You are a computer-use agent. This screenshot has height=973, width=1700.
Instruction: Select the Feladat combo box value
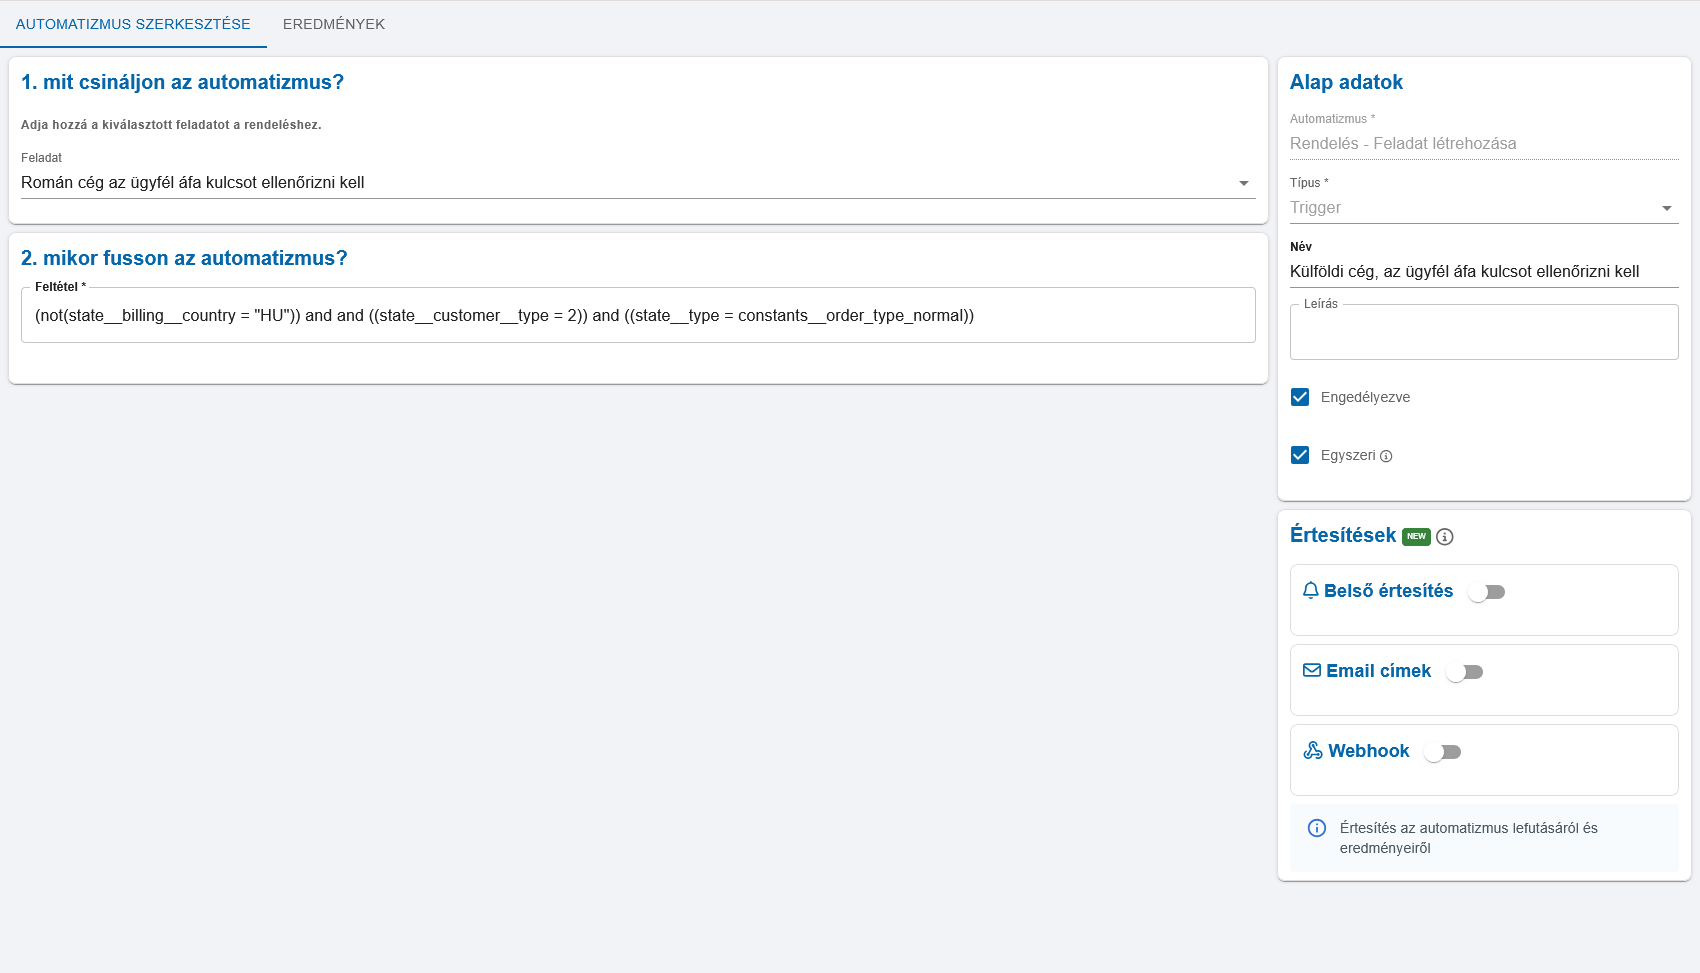coord(638,183)
